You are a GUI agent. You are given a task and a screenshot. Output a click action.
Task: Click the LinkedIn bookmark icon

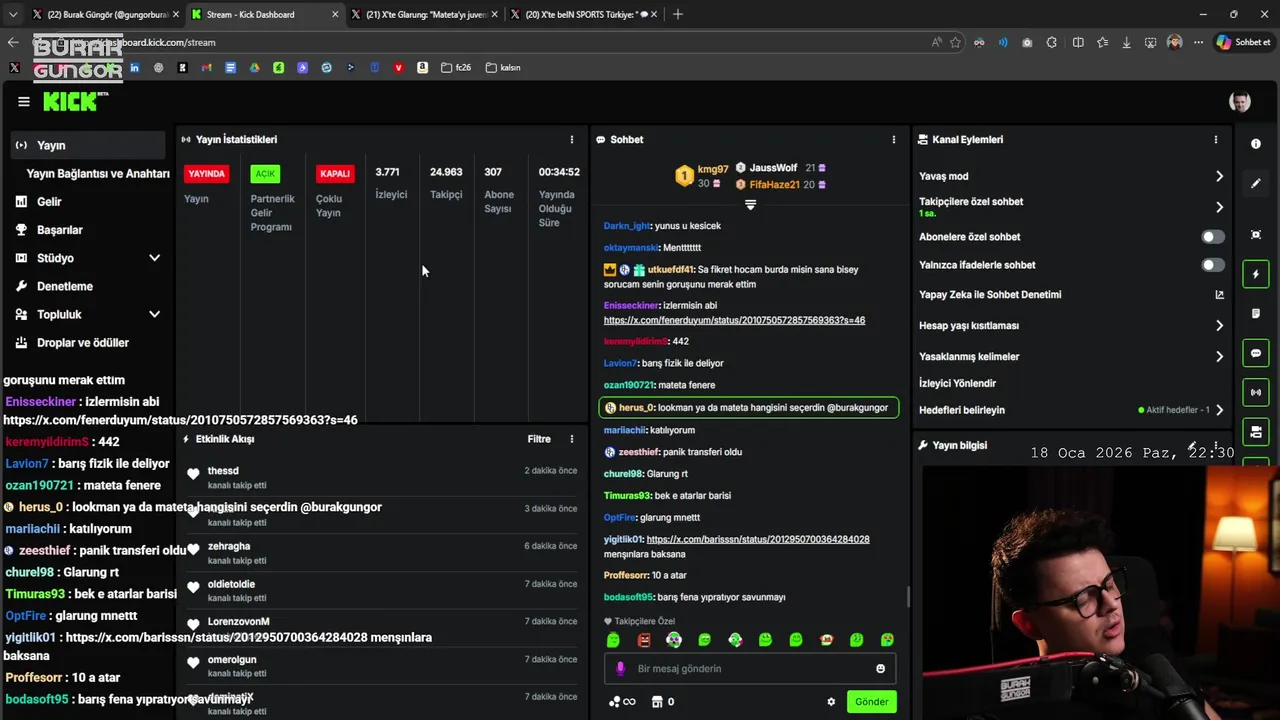134,68
